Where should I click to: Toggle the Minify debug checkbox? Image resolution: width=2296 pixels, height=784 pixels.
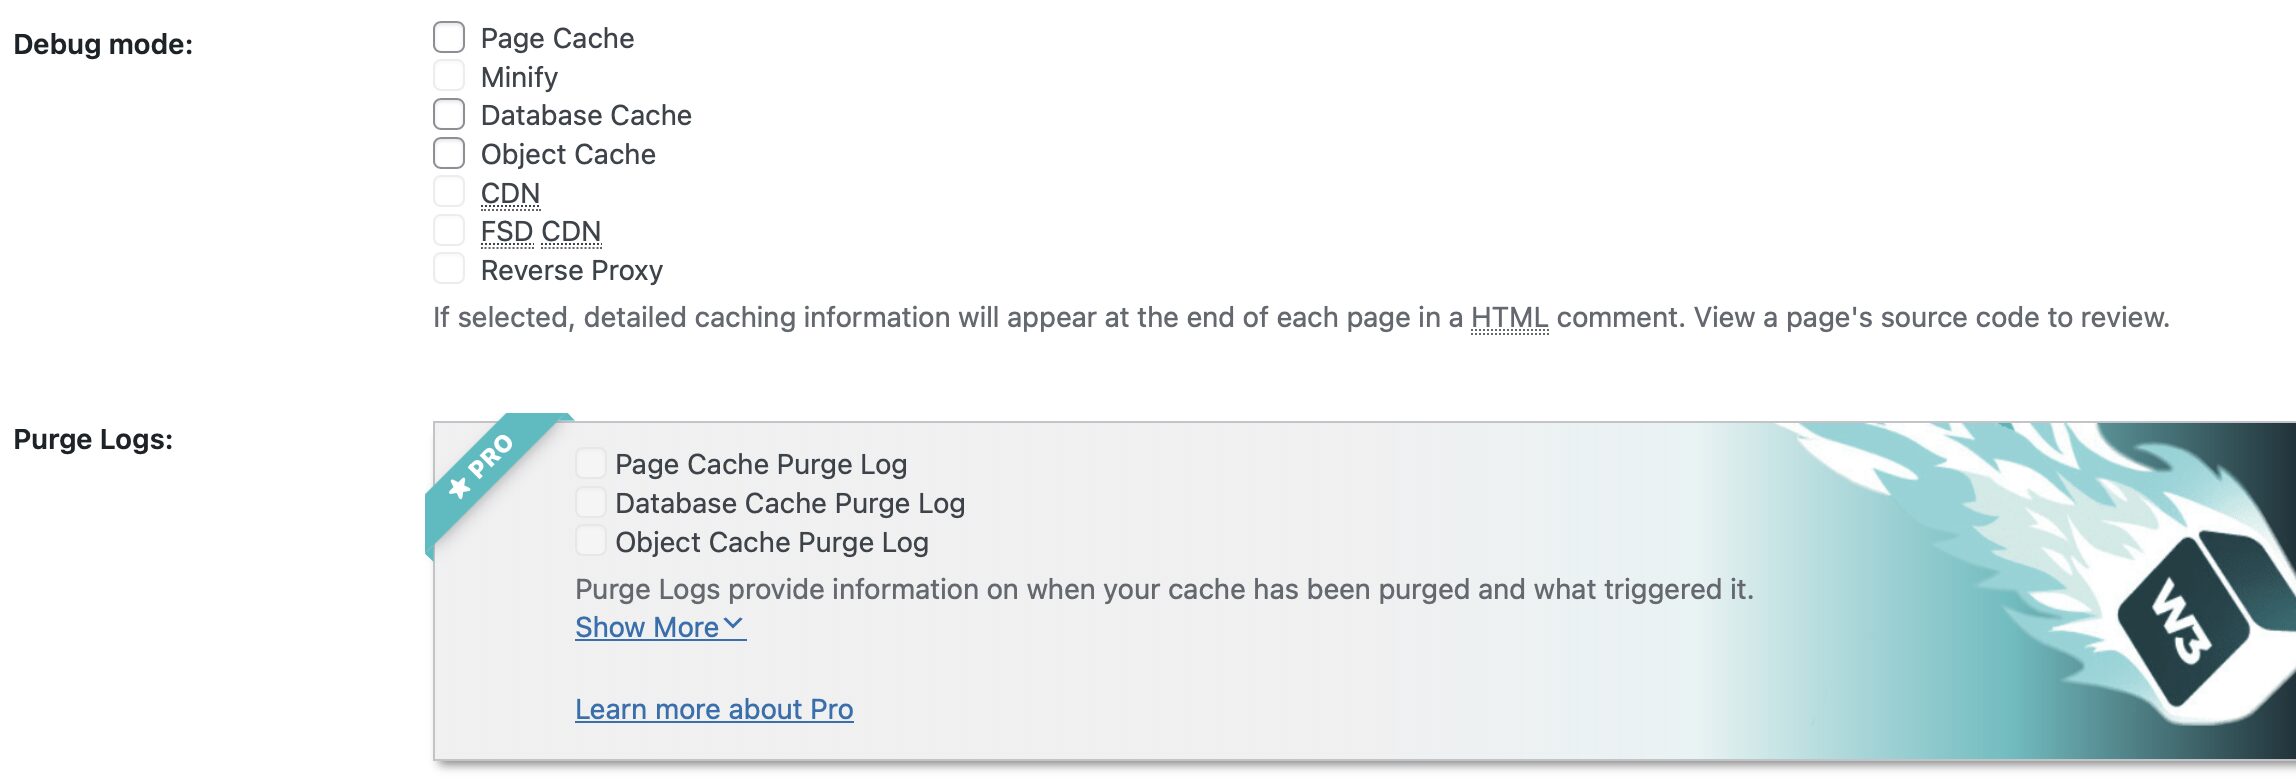449,76
